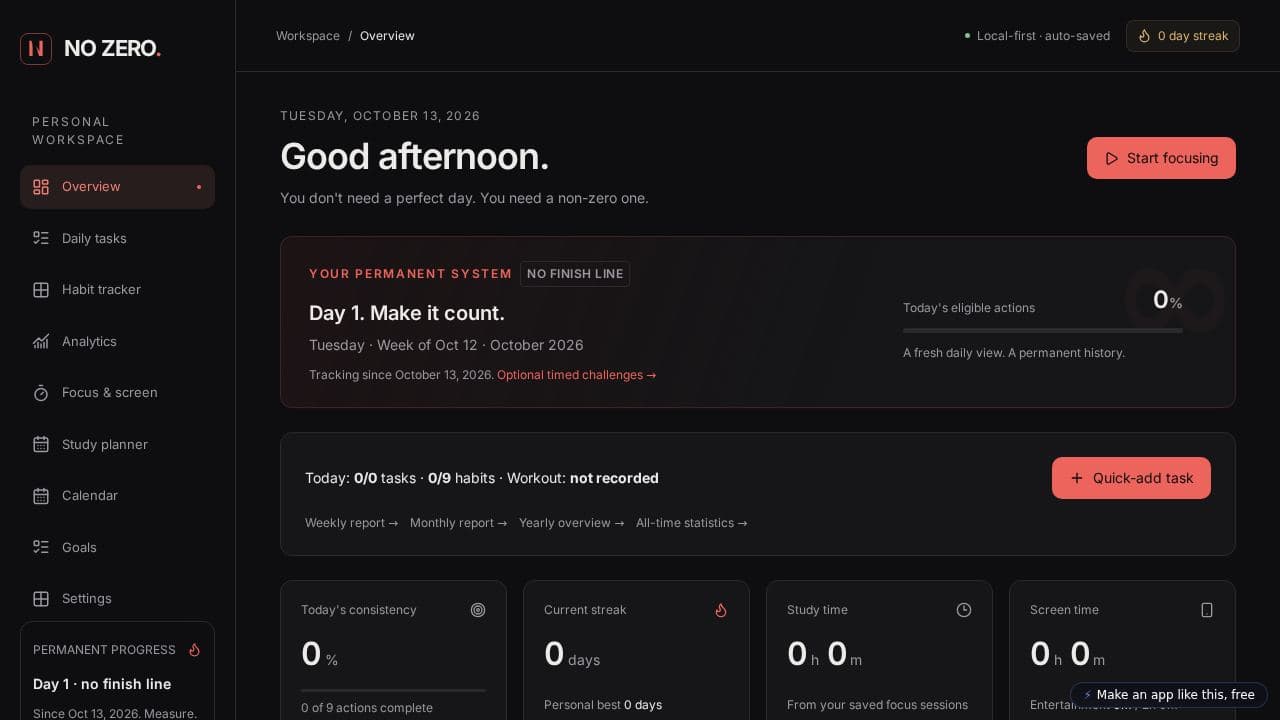This screenshot has width=1280, height=720.
Task: Click the Focus & screen timer icon
Action: tap(41, 393)
